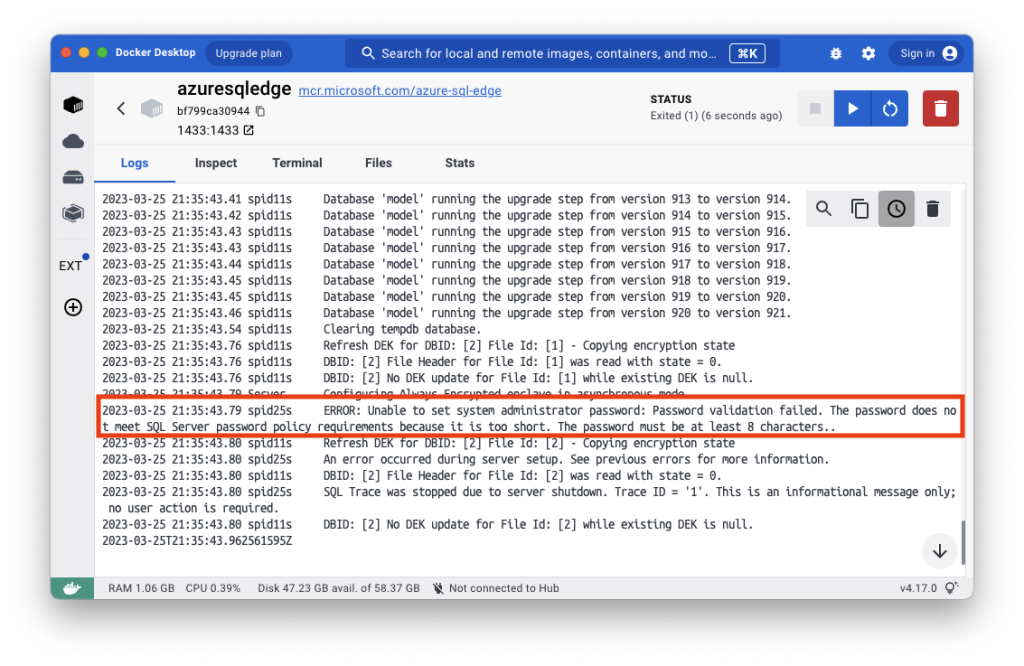
Task: Focus the search images and containers field
Action: tap(562, 54)
